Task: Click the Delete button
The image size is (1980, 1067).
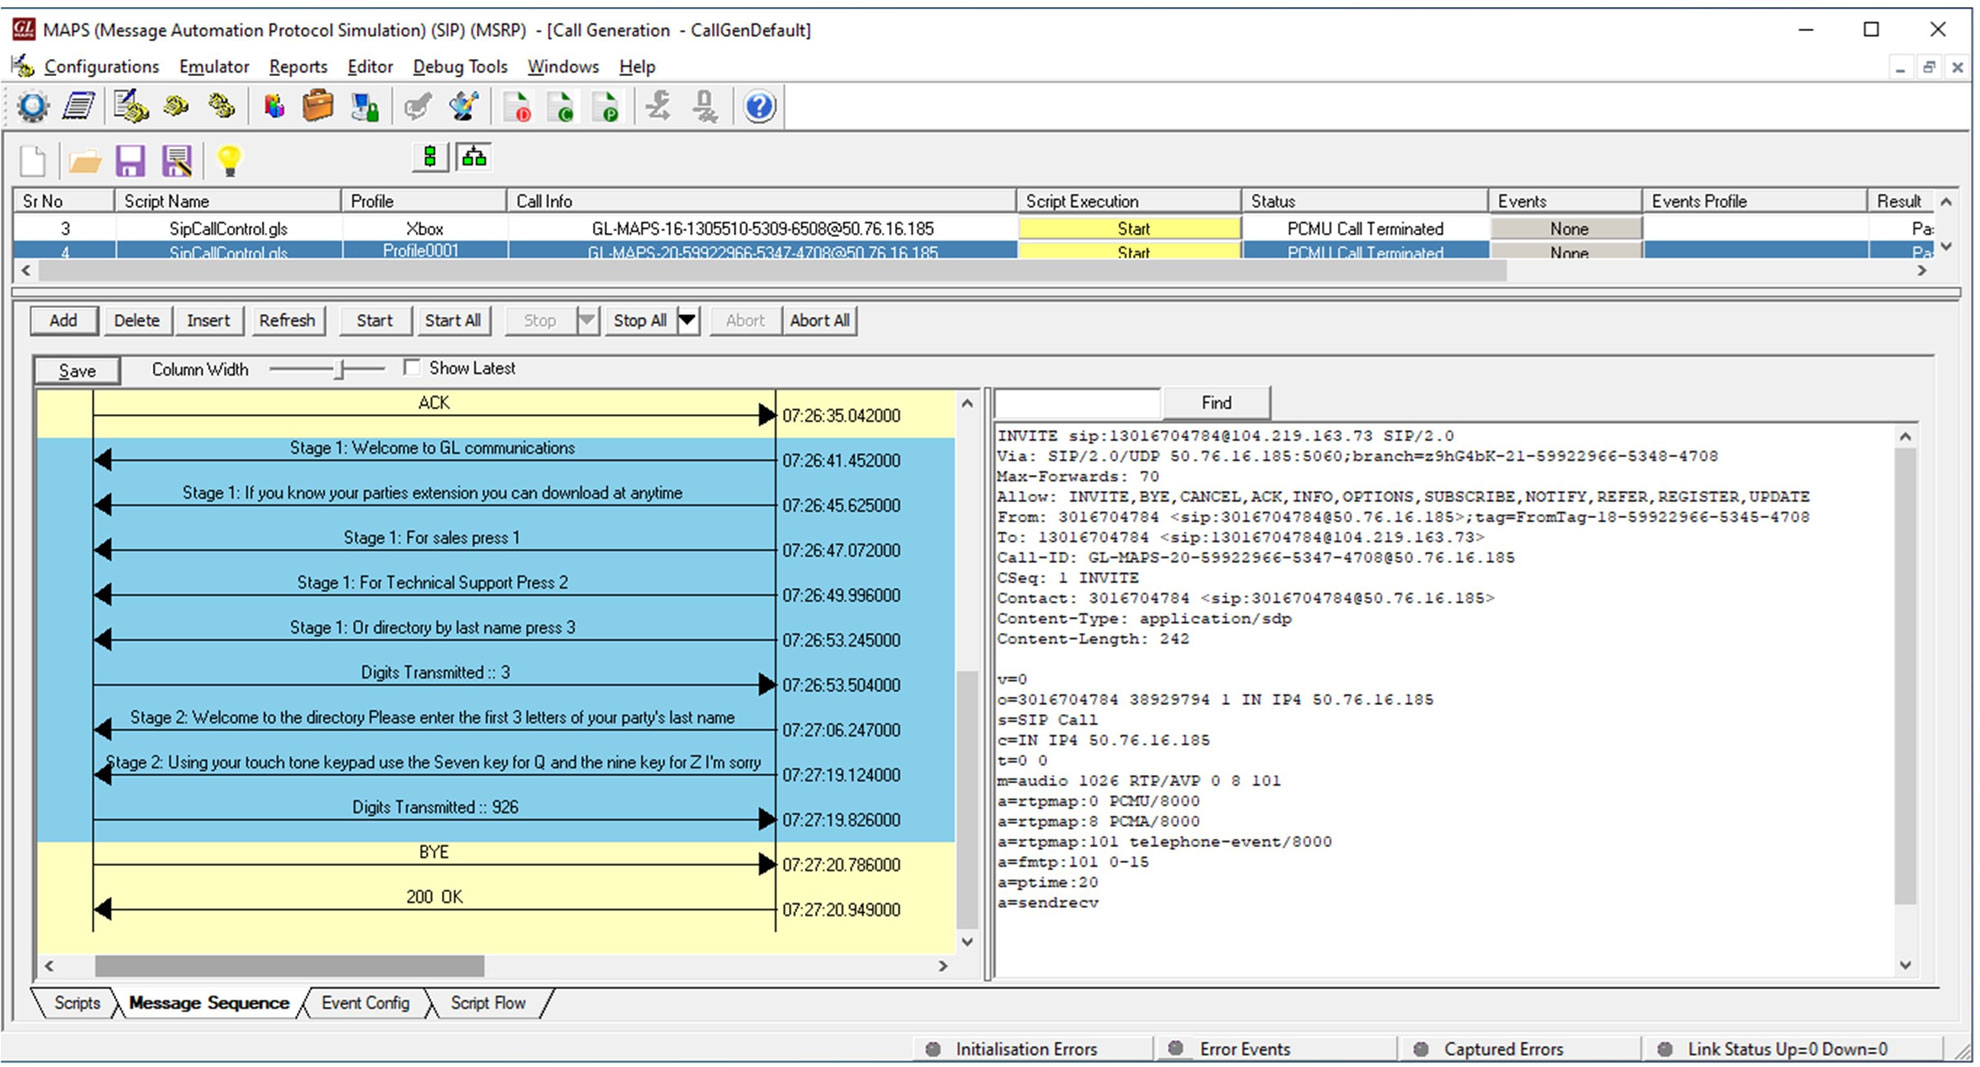Action: [x=136, y=320]
